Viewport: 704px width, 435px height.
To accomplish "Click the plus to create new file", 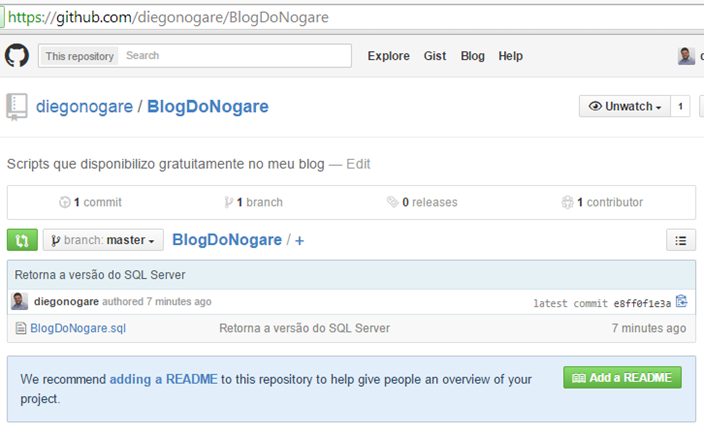I will (x=299, y=241).
